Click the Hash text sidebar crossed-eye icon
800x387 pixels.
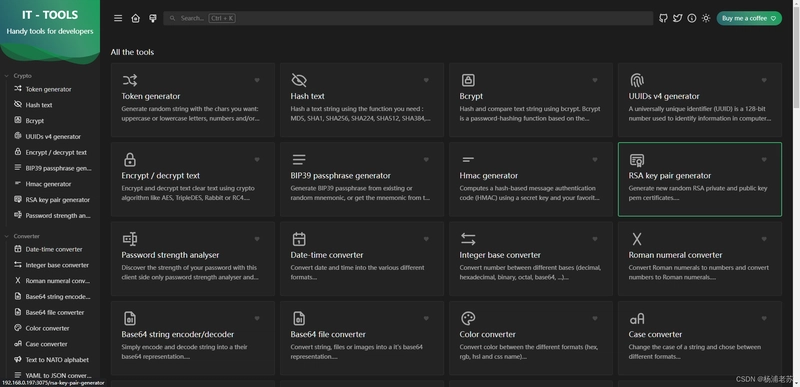(x=18, y=105)
